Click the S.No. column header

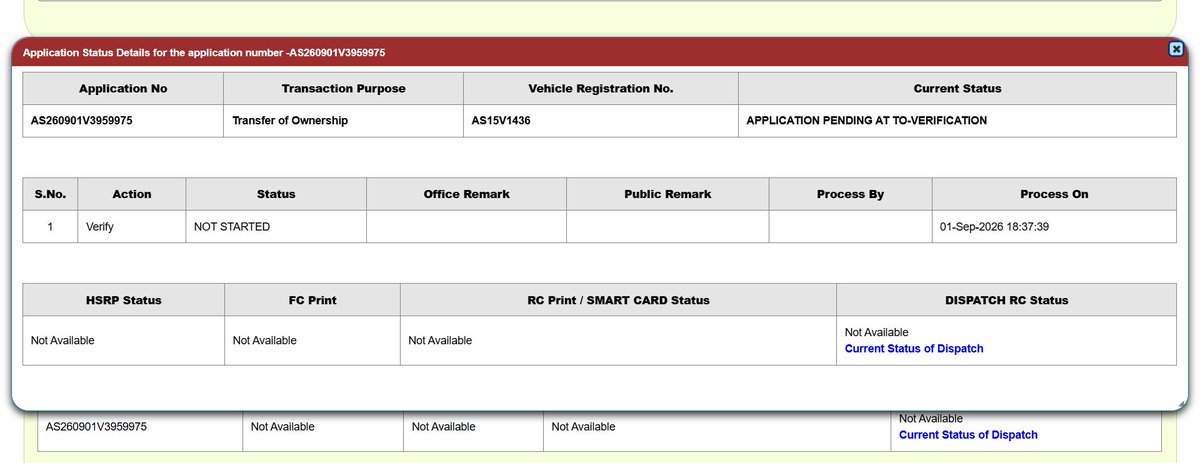(x=50, y=194)
